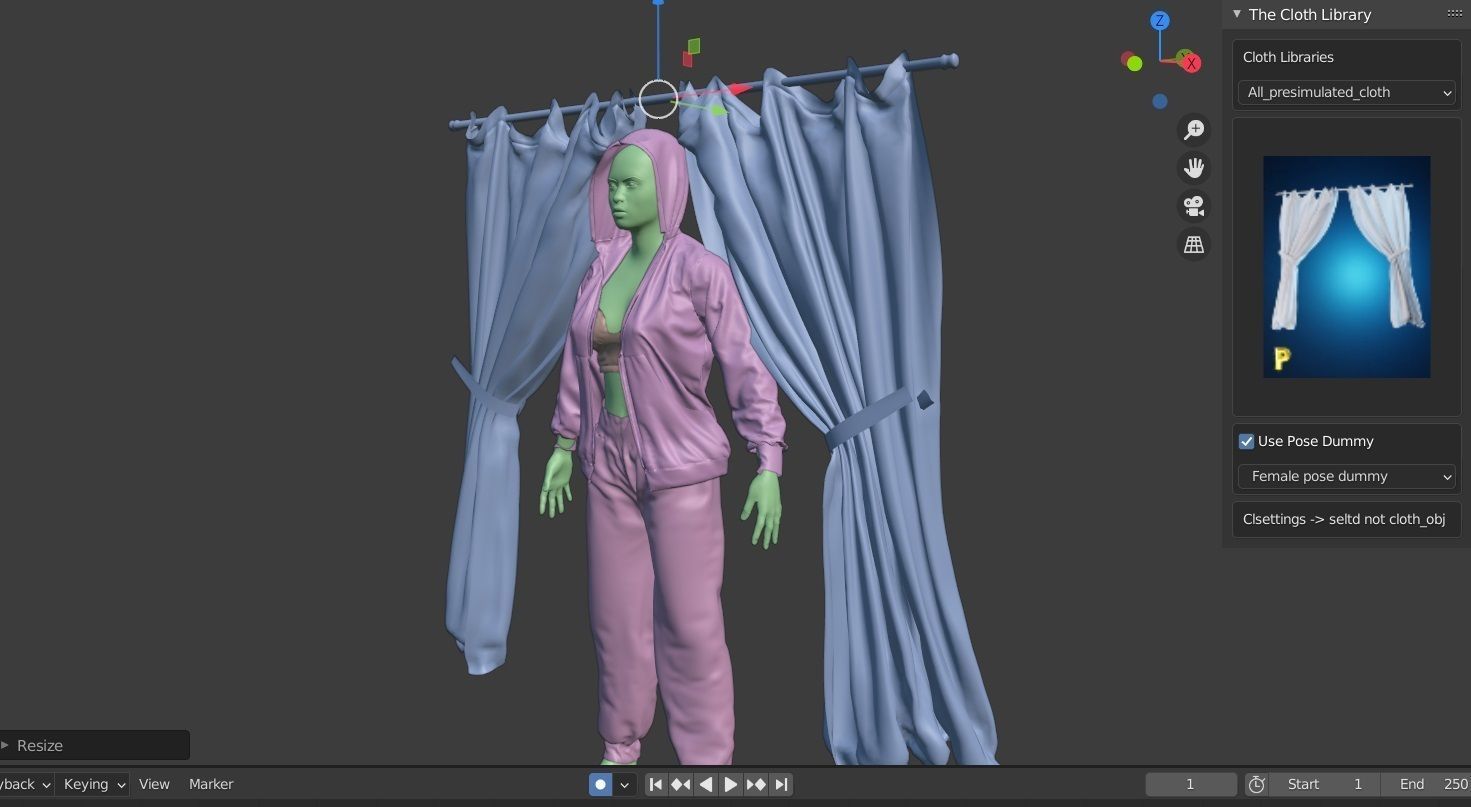
Task: Click the current frame number field
Action: (x=1190, y=784)
